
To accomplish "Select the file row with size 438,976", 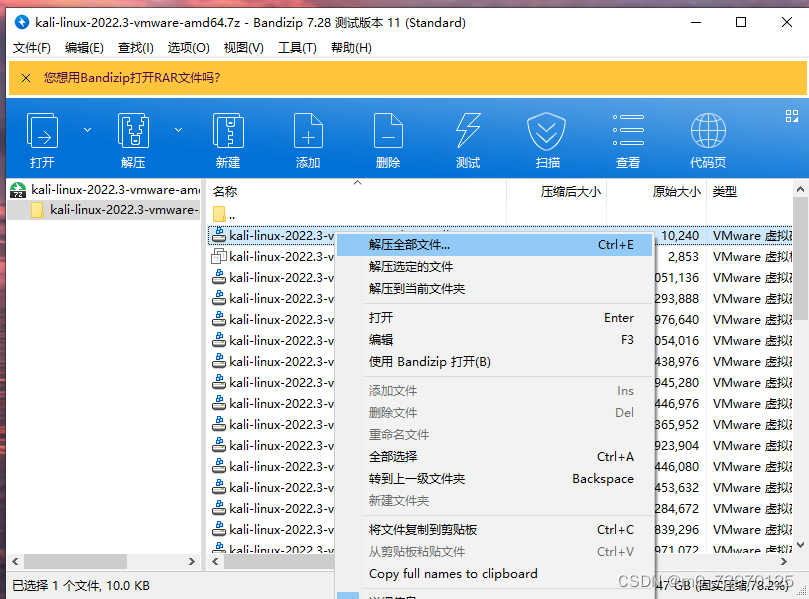I will coord(500,362).
